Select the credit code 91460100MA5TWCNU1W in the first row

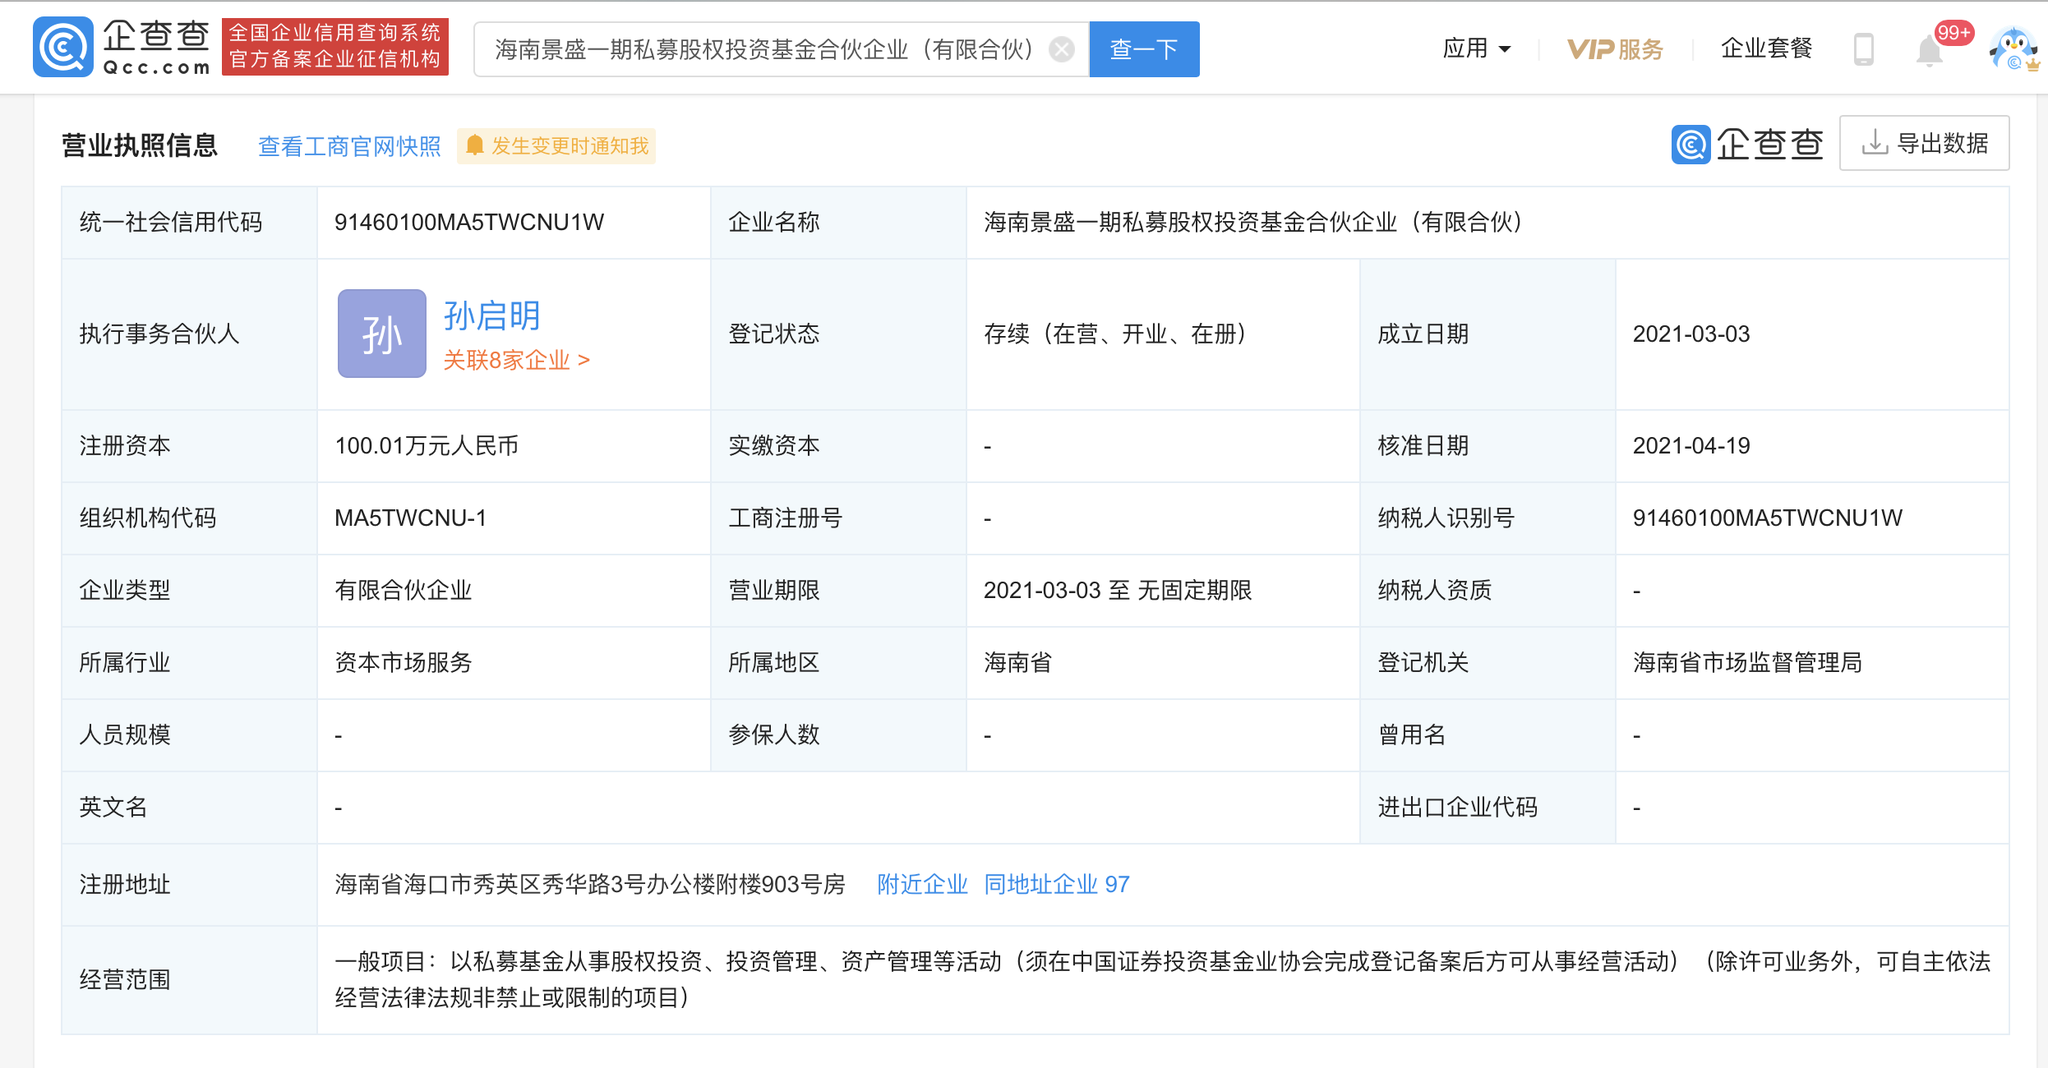[469, 222]
